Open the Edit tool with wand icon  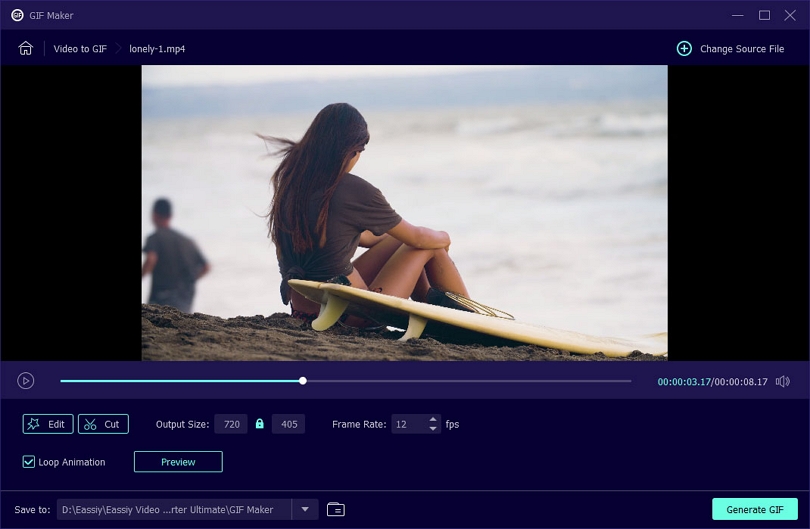48,424
